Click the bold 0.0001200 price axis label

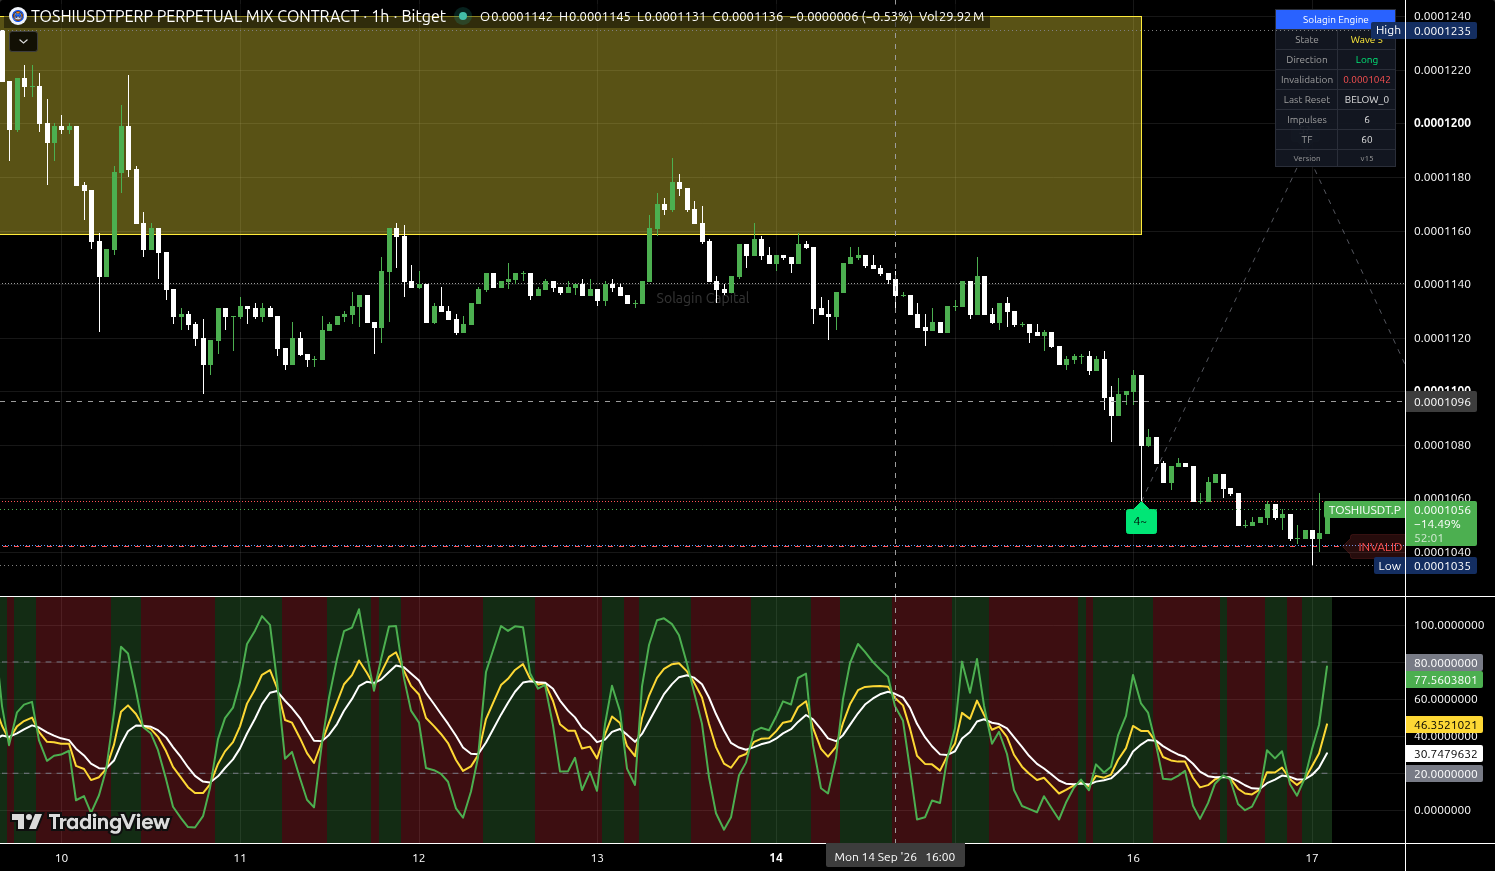point(1442,123)
